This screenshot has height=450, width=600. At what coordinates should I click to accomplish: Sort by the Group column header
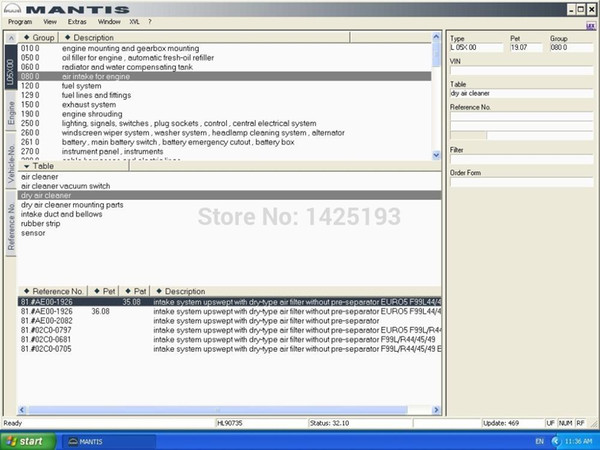coord(38,38)
